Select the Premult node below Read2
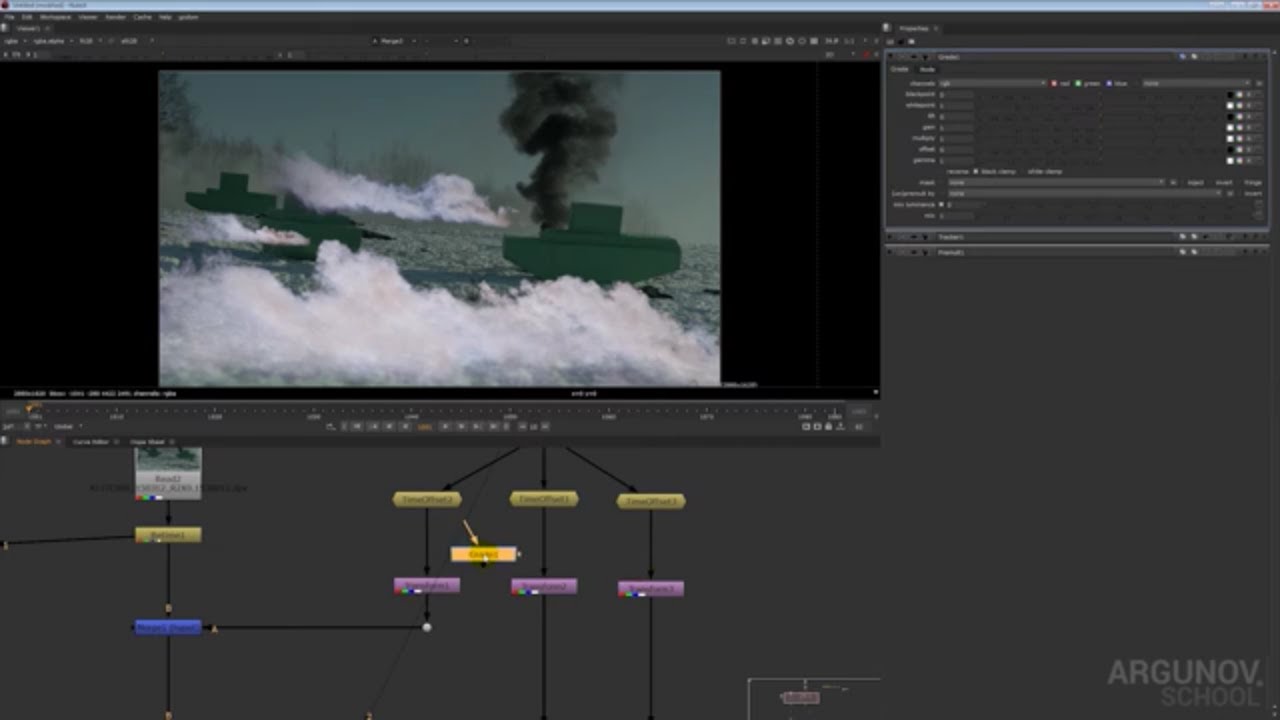 167,536
